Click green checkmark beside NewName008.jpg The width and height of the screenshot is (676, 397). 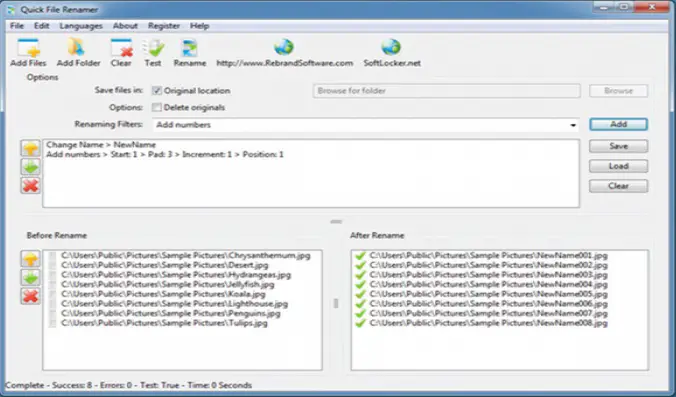click(x=360, y=323)
